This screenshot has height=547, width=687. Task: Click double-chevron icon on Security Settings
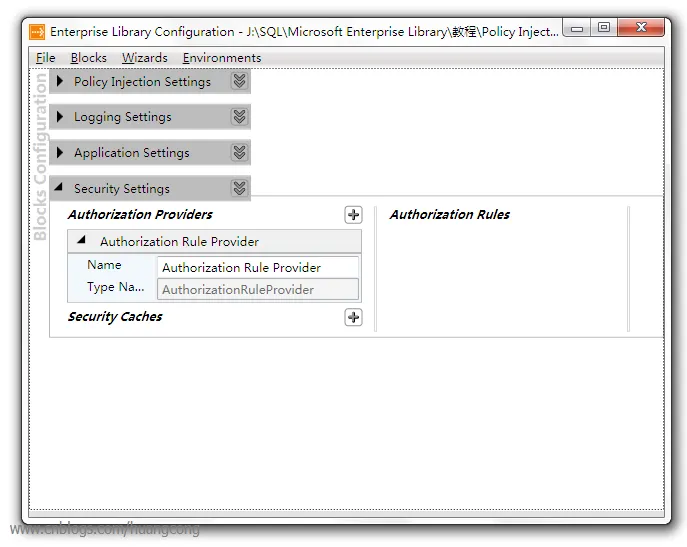pyautogui.click(x=239, y=188)
